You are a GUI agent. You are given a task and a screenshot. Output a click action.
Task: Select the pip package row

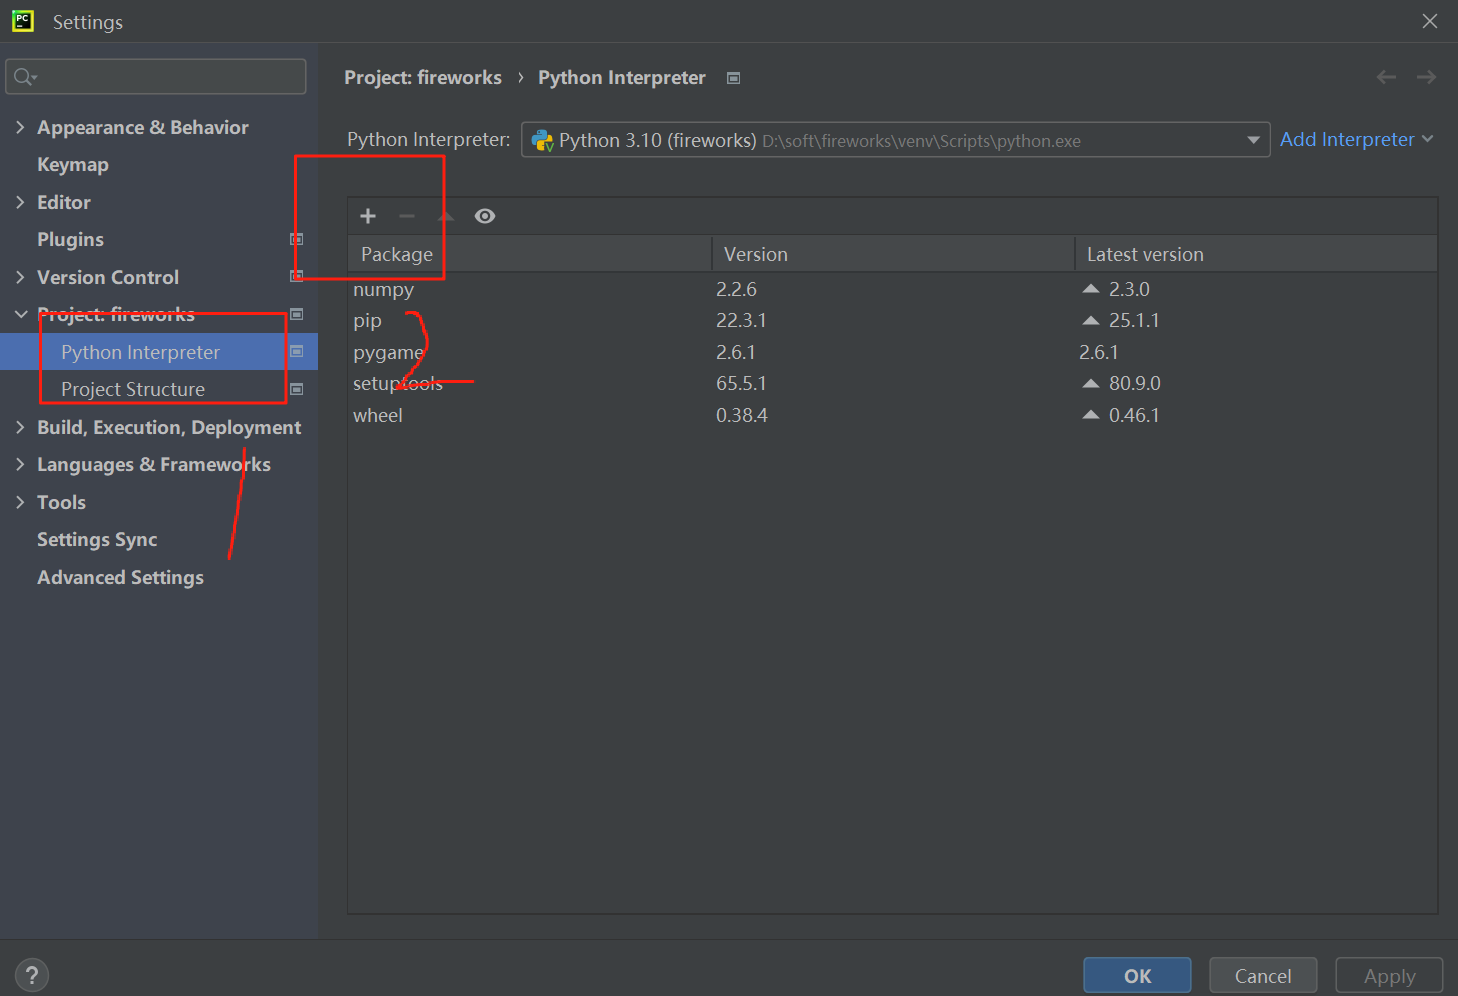pos(892,321)
